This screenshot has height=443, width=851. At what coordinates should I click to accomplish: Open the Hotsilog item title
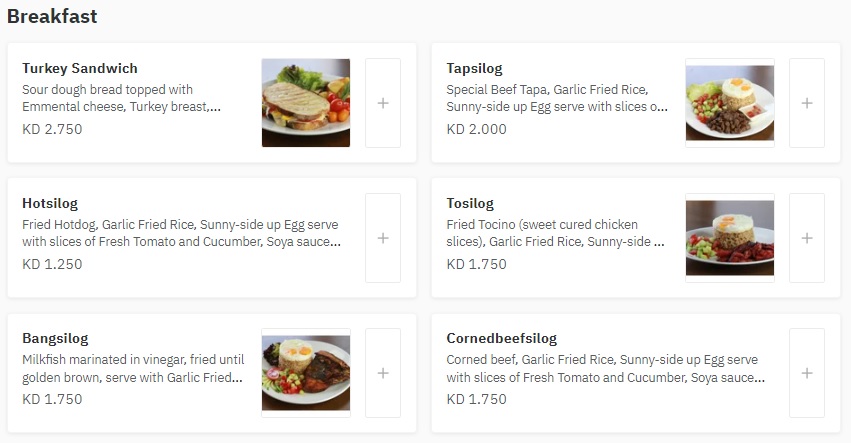[50, 204]
